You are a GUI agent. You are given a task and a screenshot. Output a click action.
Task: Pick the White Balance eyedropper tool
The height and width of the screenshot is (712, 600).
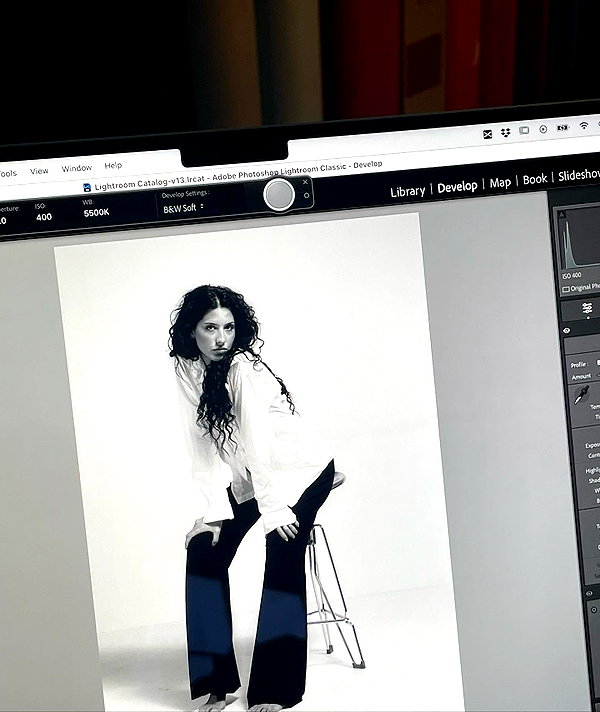point(581,395)
